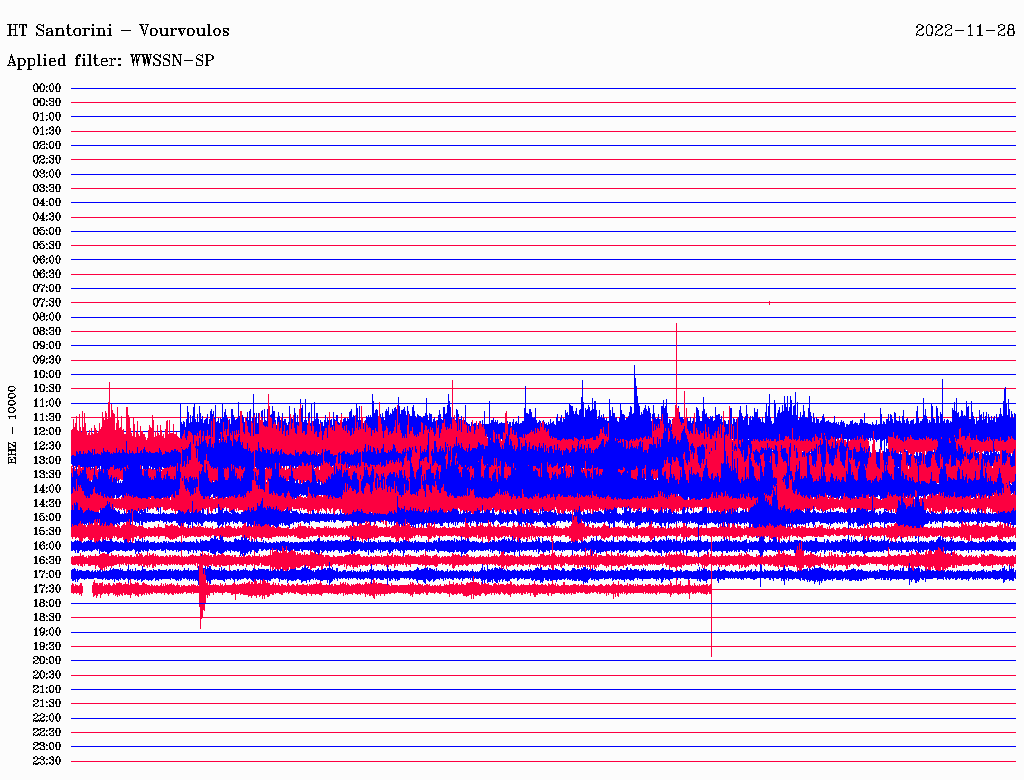Click the 10:30 time label
Viewport: 1024px width, 780px height.
[47, 388]
